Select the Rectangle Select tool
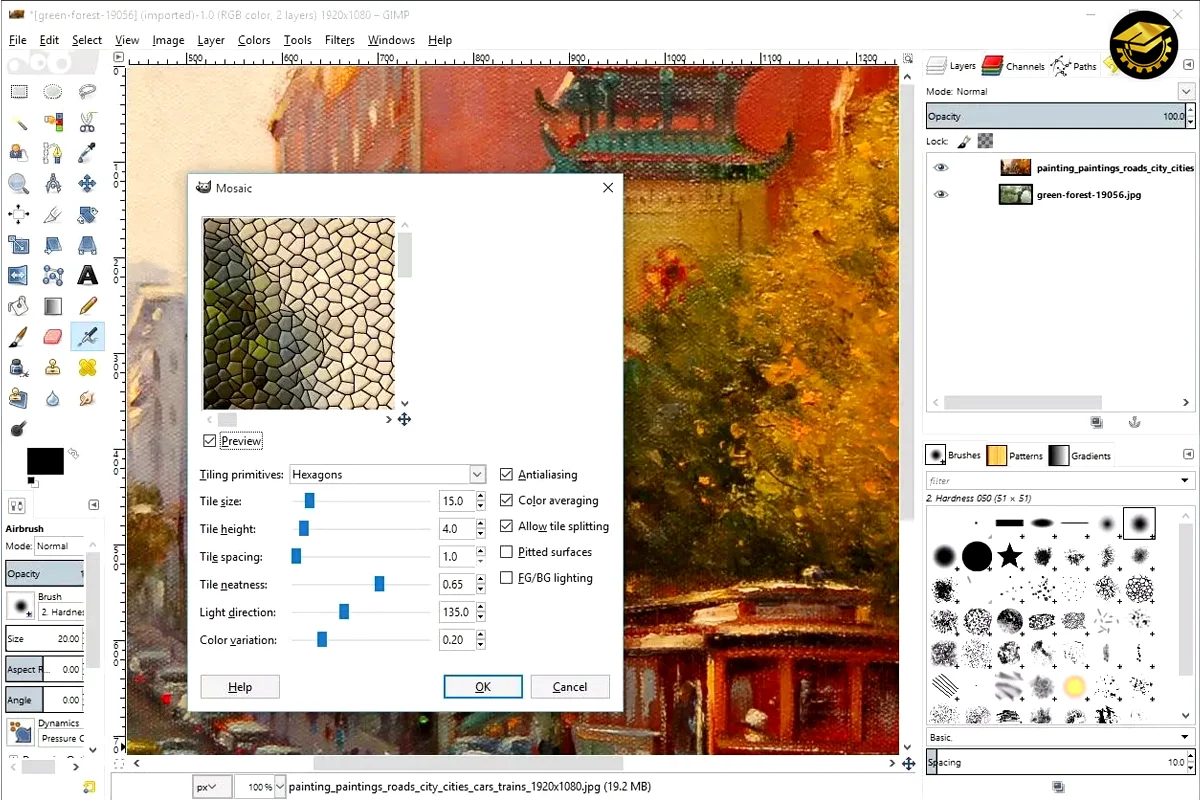Image resolution: width=1200 pixels, height=800 pixels. coord(18,92)
